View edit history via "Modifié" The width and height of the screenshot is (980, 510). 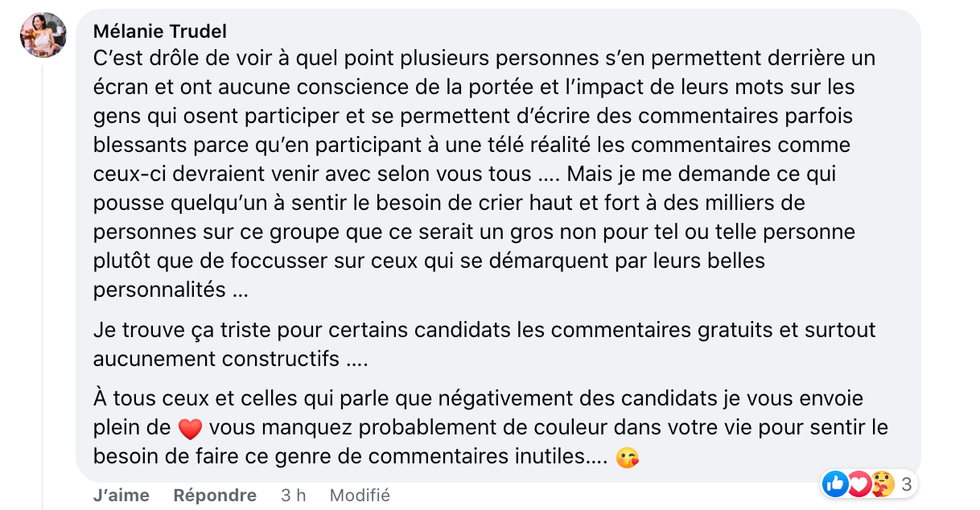[359, 495]
